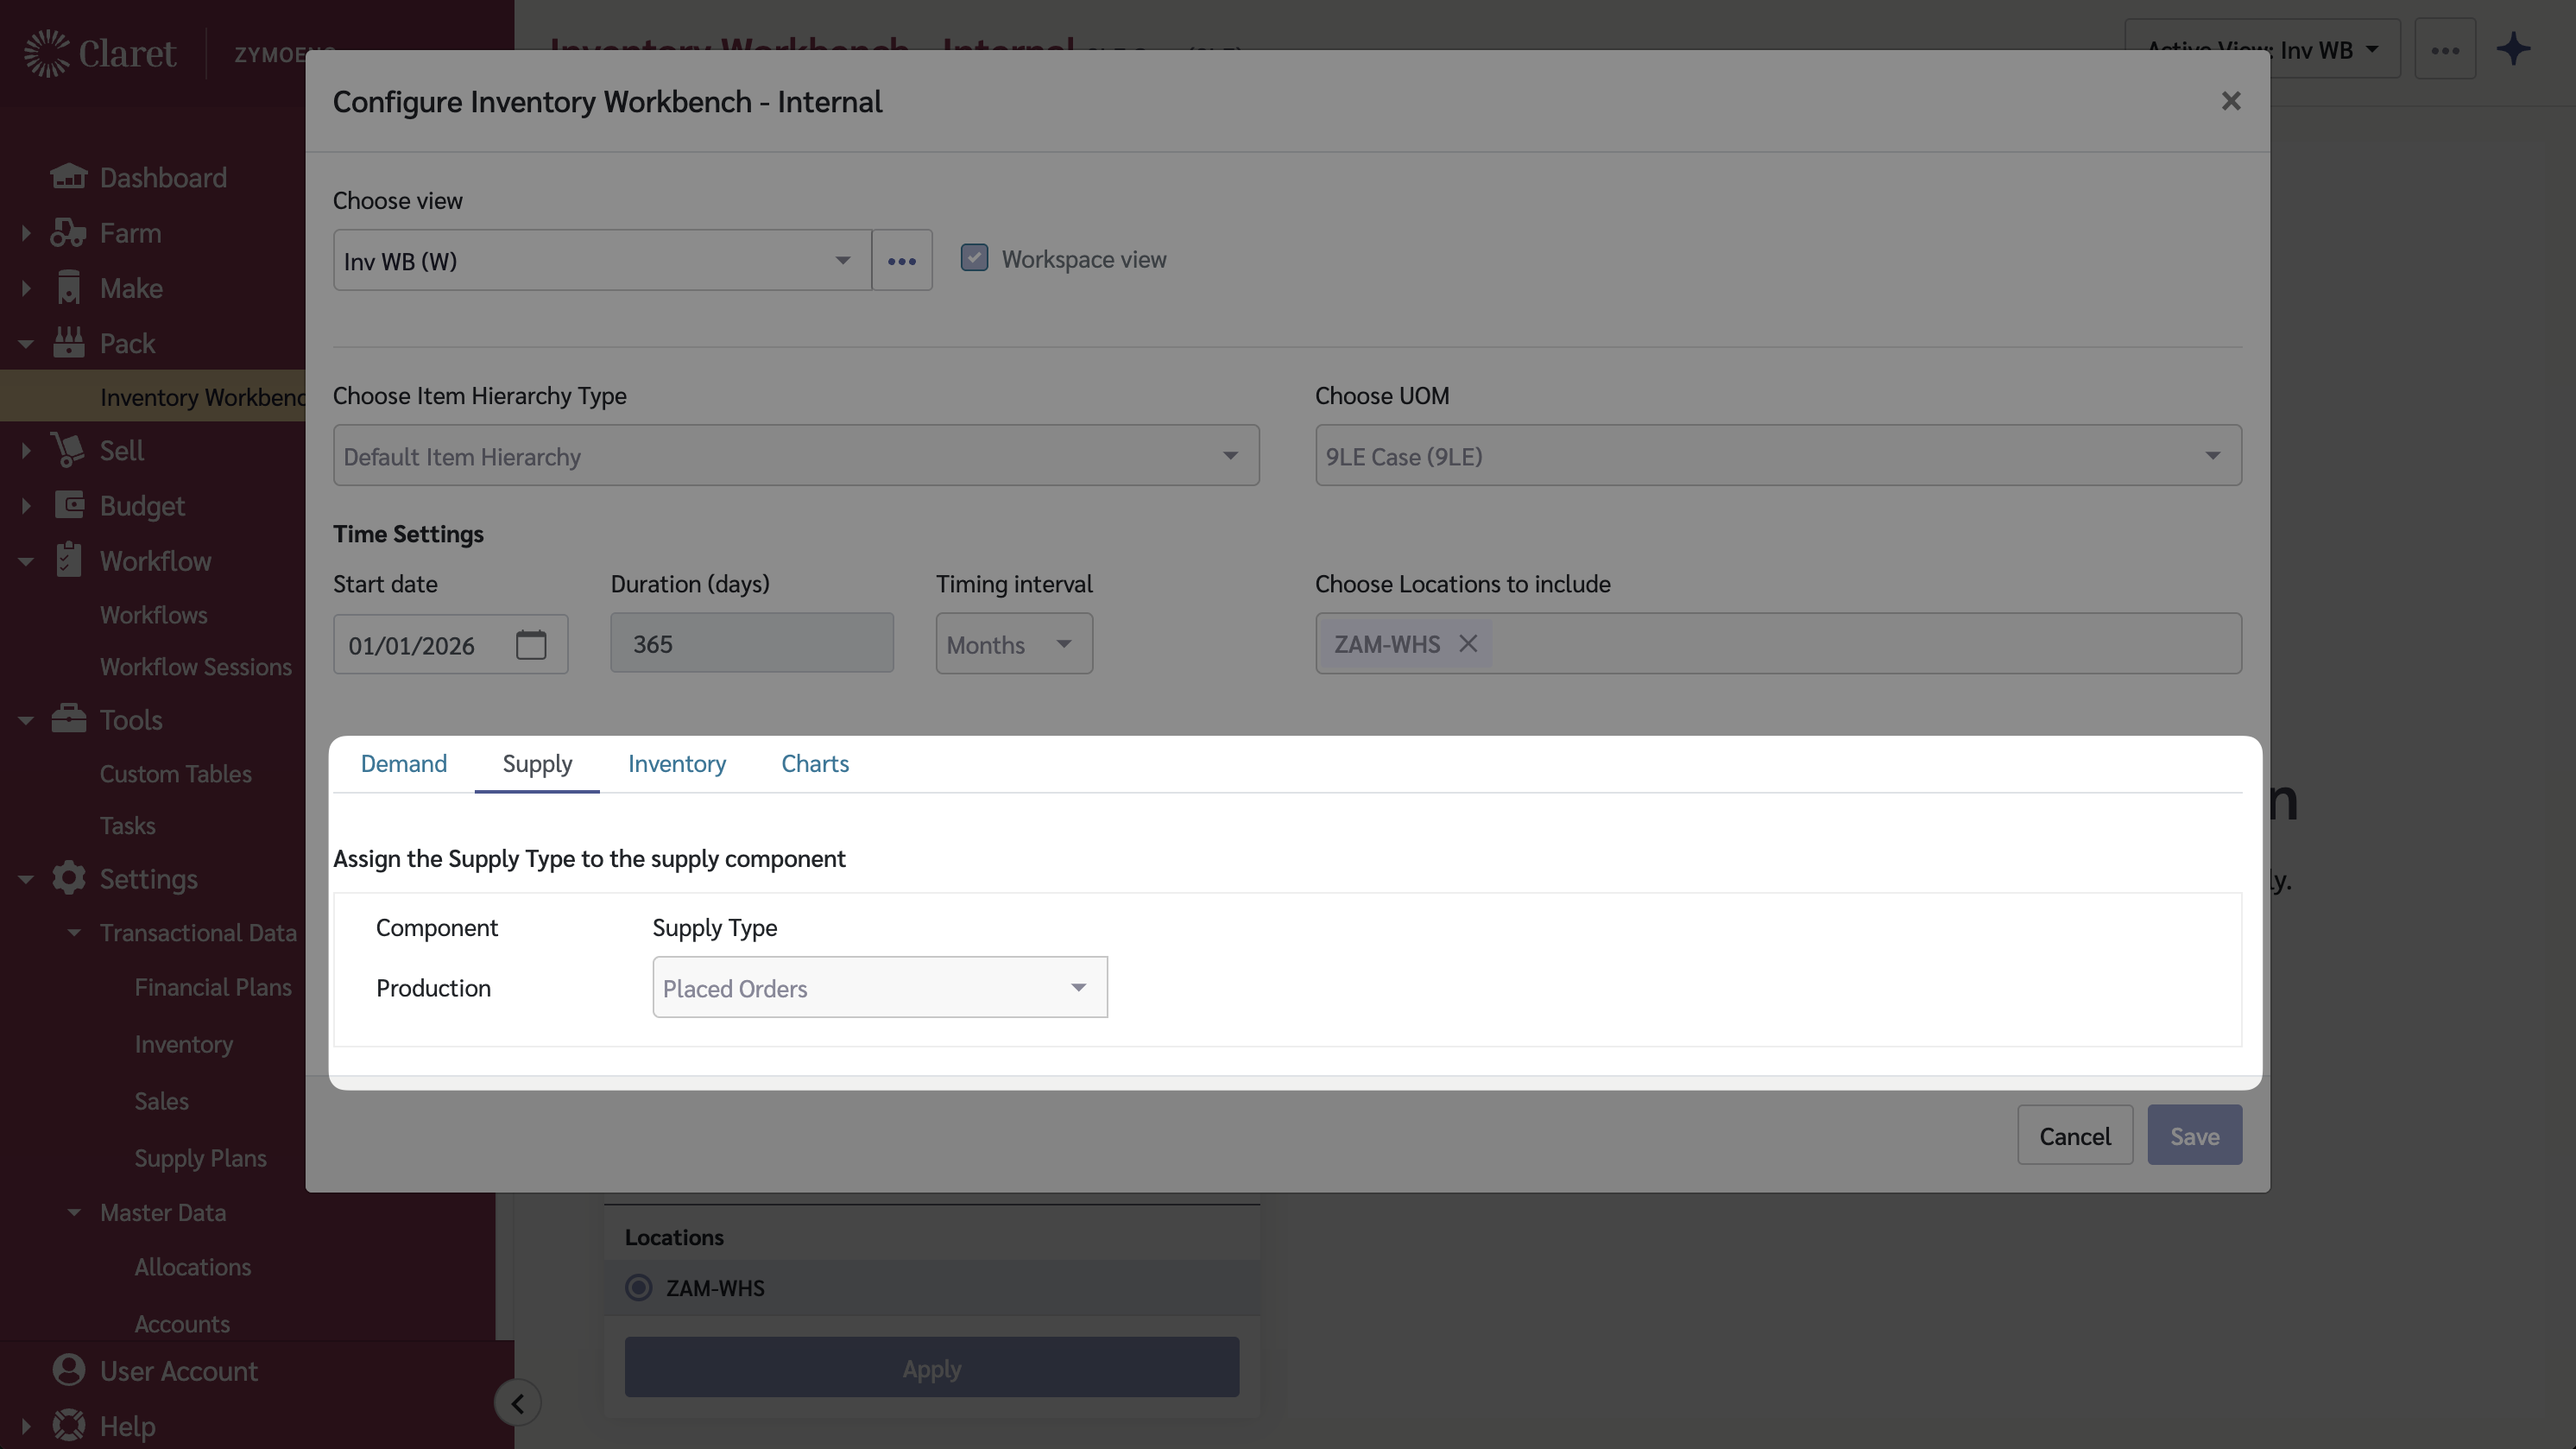Open the Timing interval Months dropdown

pyautogui.click(x=1013, y=644)
